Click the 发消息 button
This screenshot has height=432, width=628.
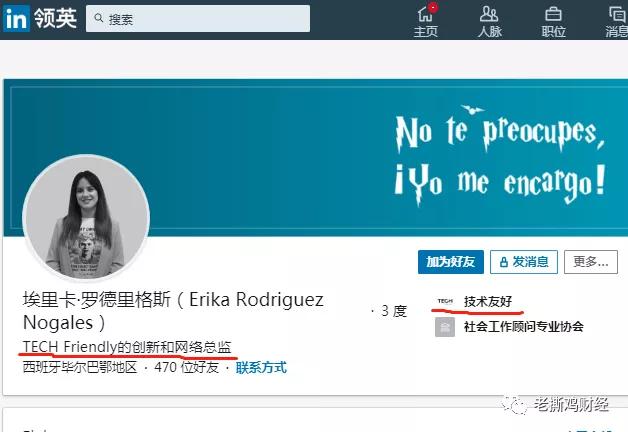coord(524,262)
